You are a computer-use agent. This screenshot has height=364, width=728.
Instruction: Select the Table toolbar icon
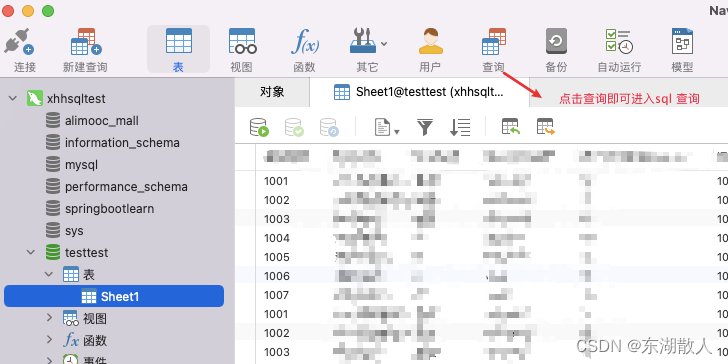click(x=179, y=41)
